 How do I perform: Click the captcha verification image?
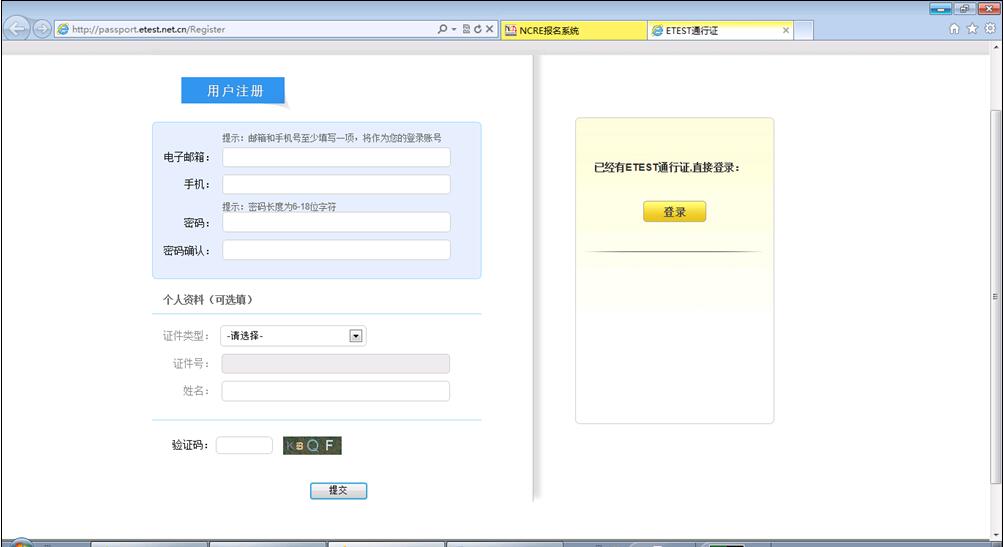[x=312, y=445]
